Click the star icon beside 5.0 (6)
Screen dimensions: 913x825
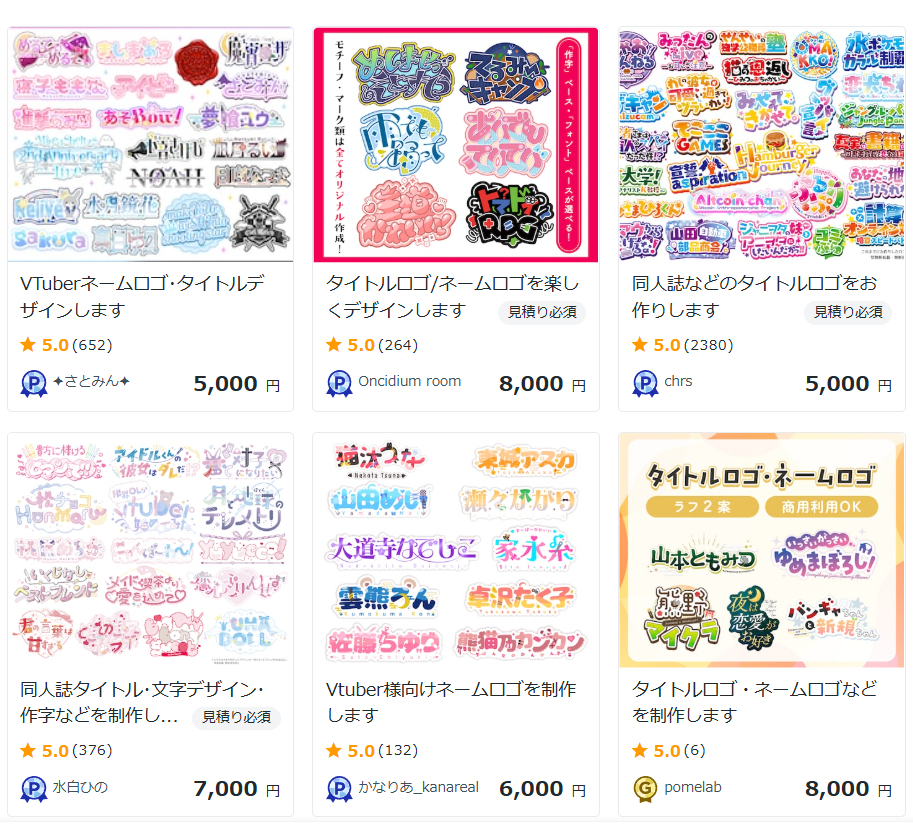(x=639, y=750)
